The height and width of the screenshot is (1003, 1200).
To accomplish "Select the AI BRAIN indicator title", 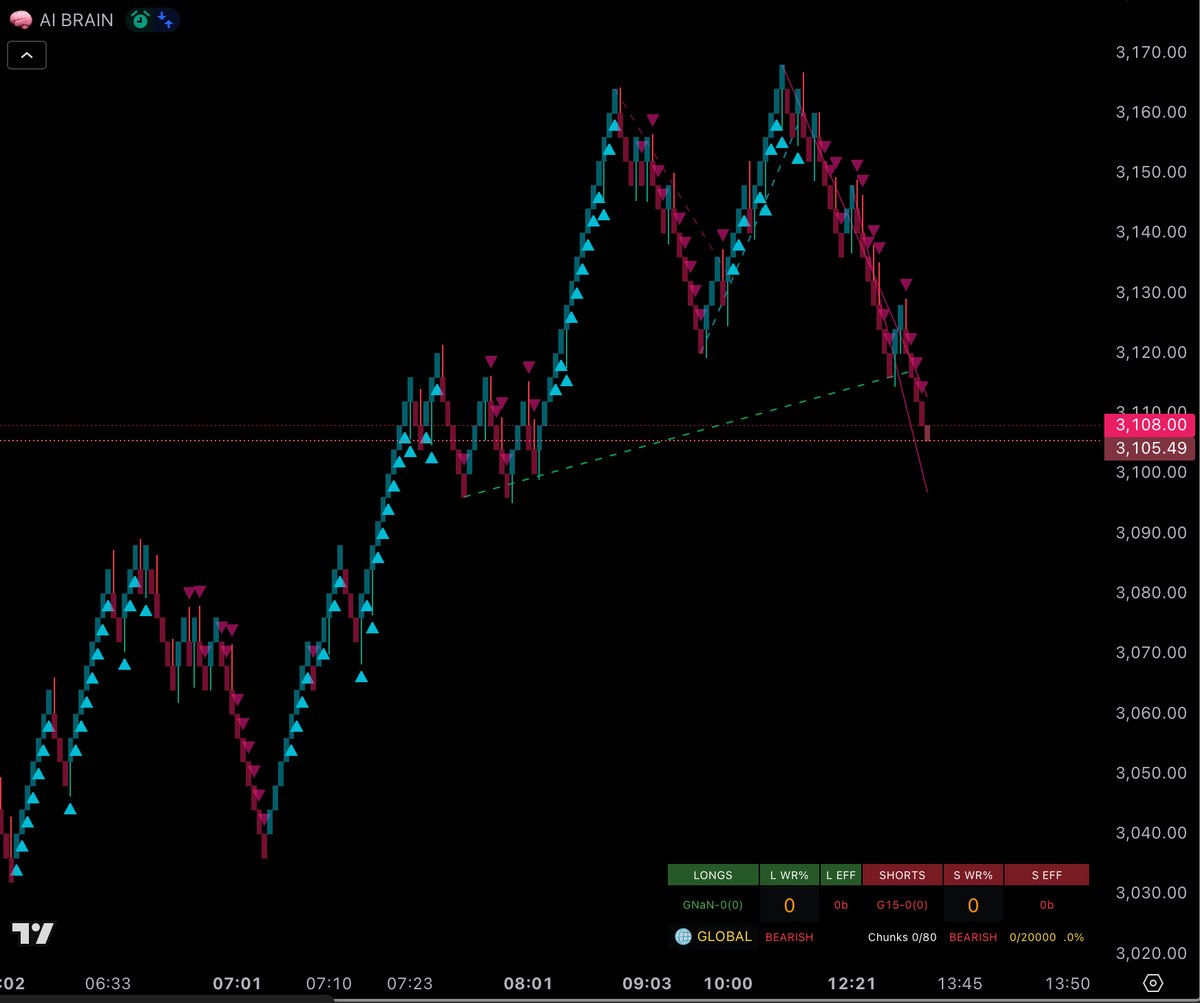I will point(76,19).
